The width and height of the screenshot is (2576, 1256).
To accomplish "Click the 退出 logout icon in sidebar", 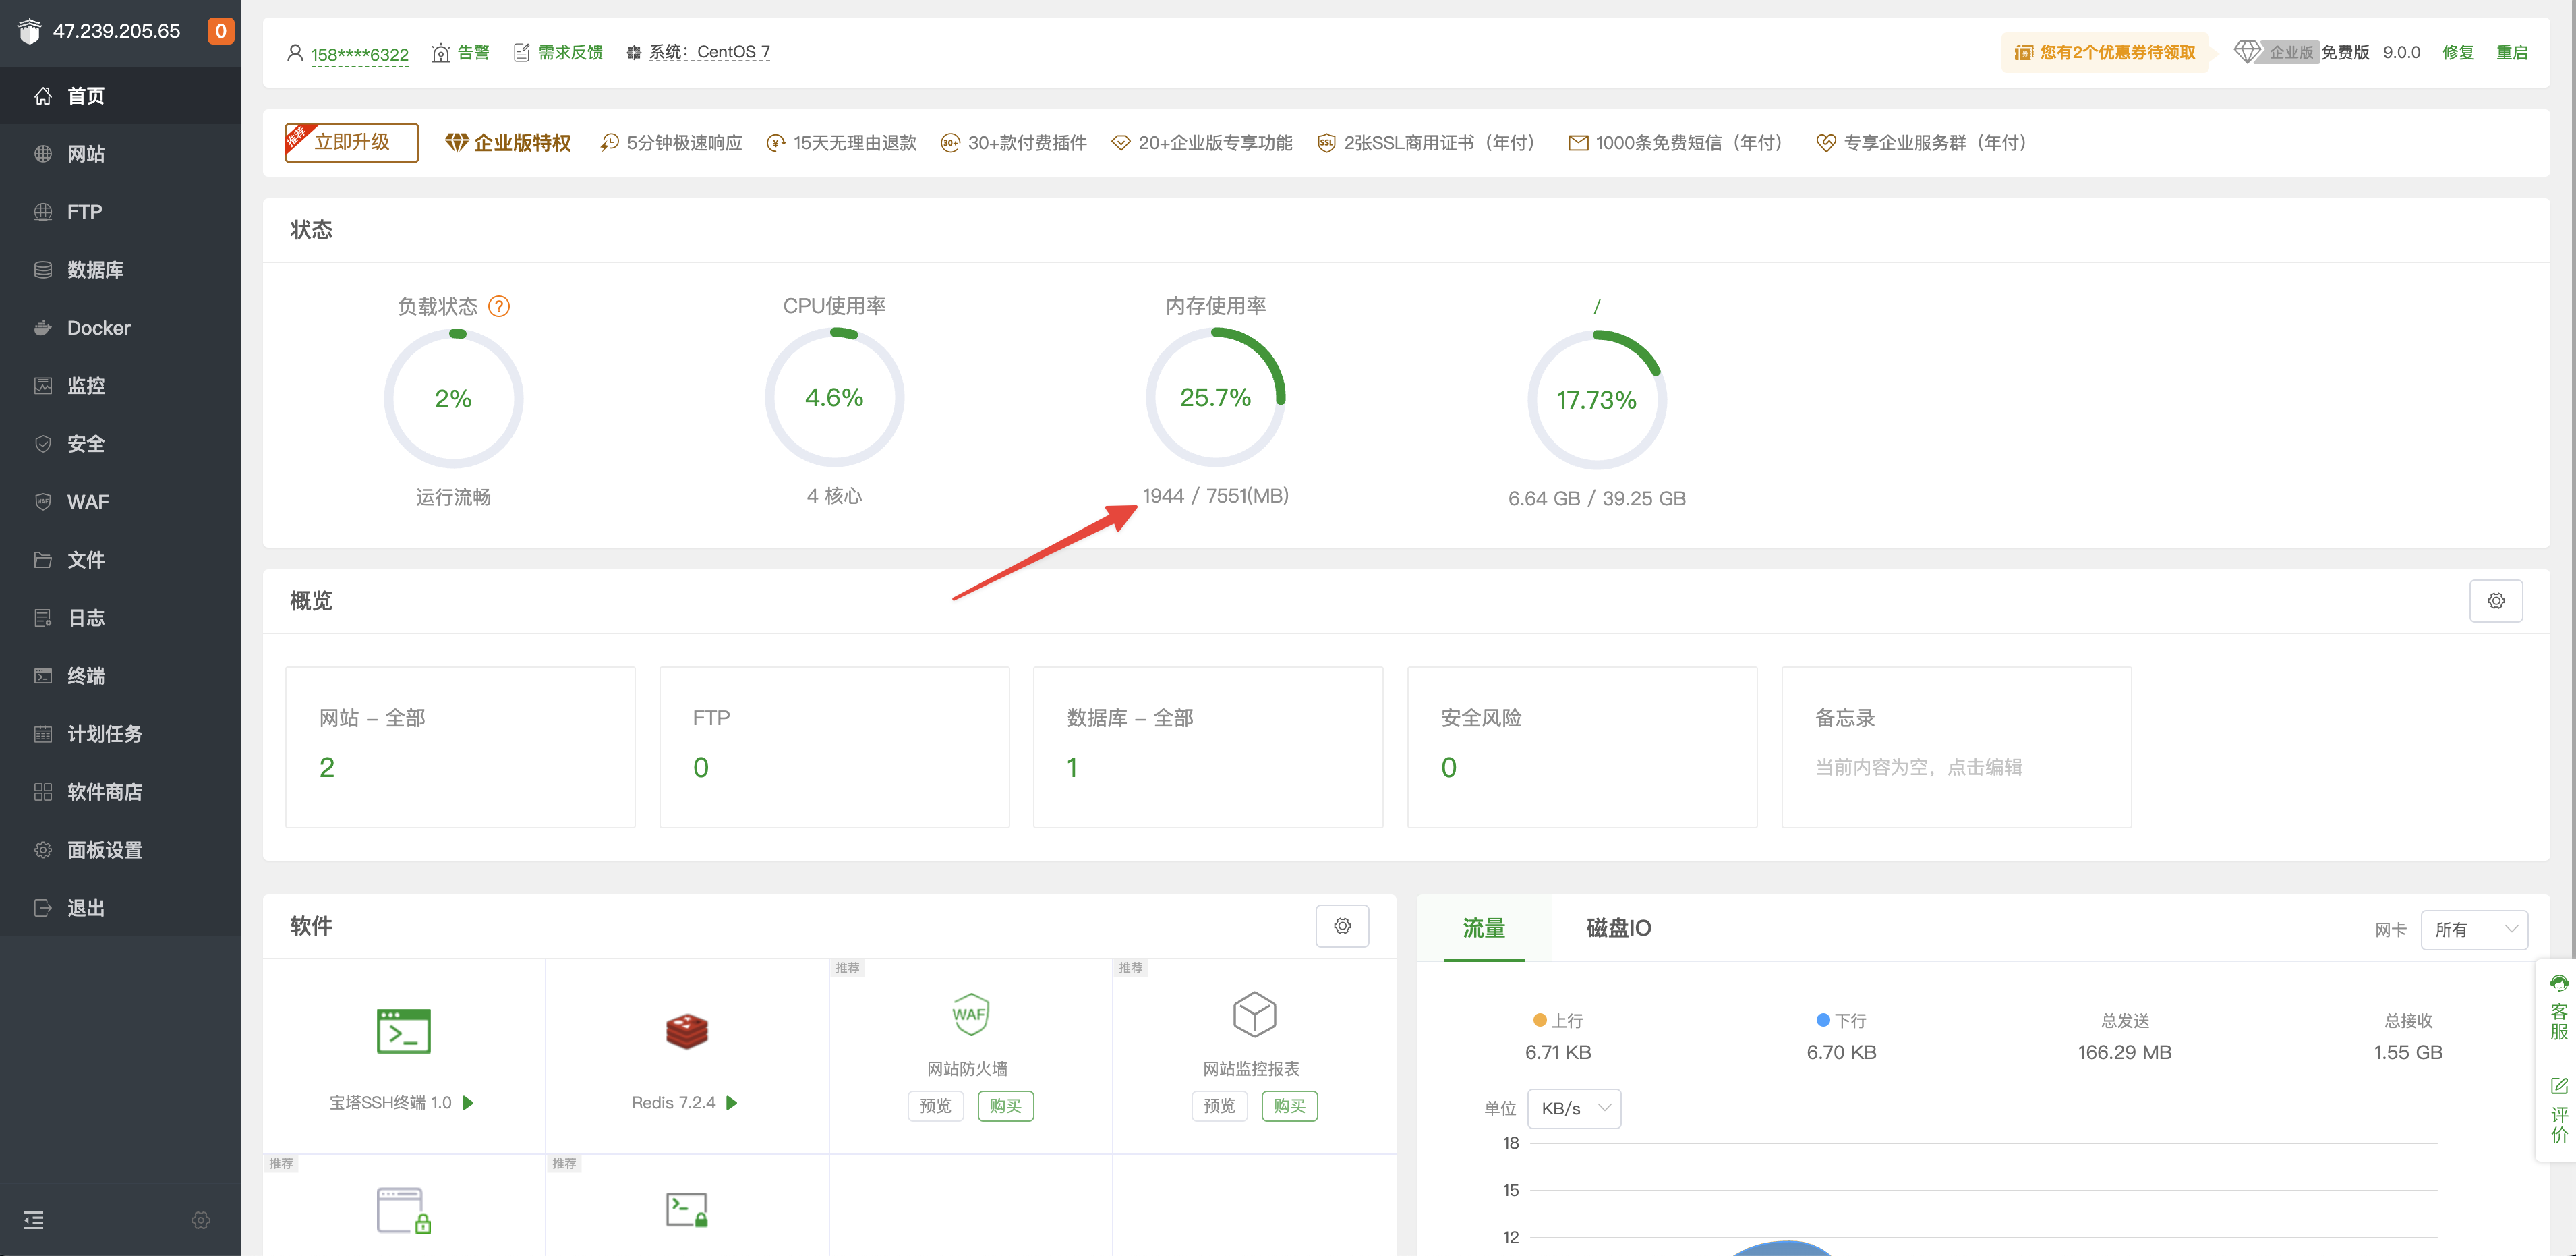I will (43, 908).
